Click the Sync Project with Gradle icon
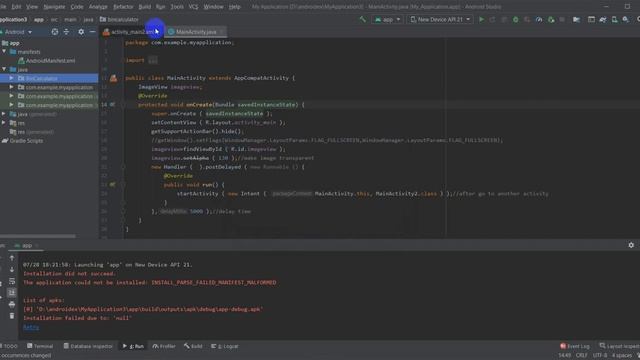Viewport: 640px width, 360px height. 603,19
